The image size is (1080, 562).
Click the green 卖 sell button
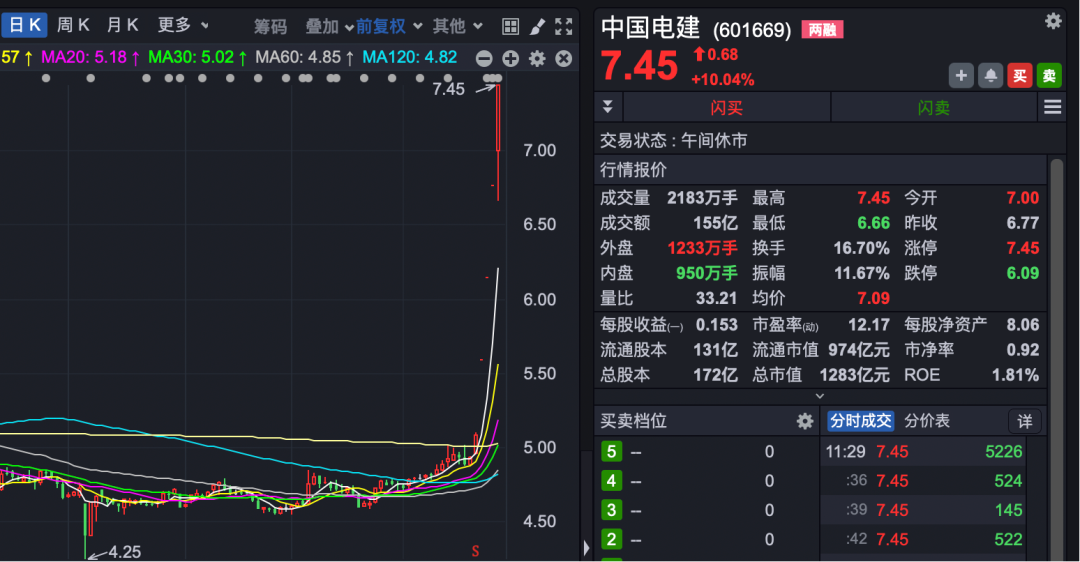(x=1049, y=75)
